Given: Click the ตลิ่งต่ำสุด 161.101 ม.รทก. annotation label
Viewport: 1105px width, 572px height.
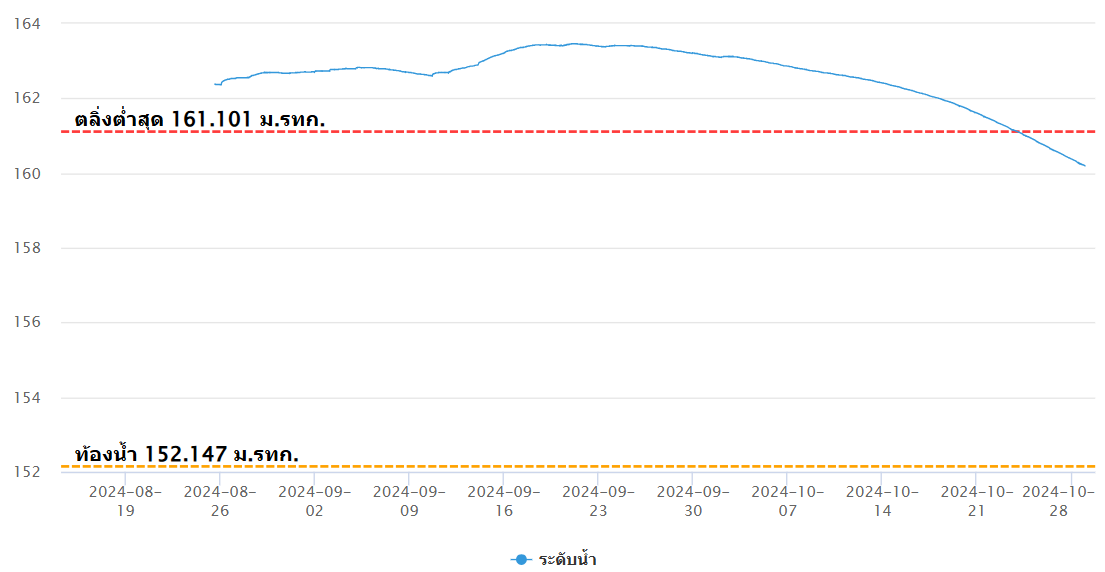Looking at the screenshot, I should pos(200,119).
